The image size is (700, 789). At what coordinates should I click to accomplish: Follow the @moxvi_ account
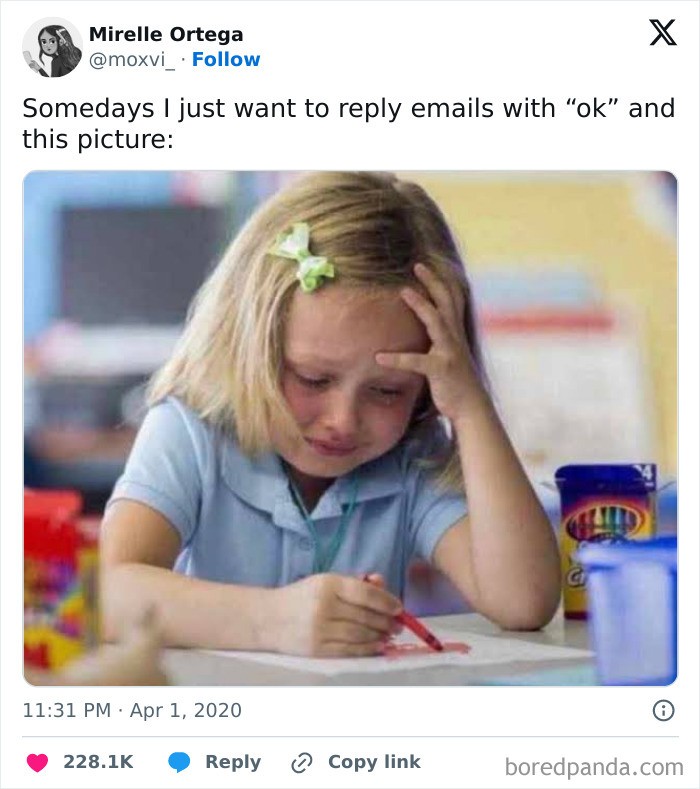(226, 60)
